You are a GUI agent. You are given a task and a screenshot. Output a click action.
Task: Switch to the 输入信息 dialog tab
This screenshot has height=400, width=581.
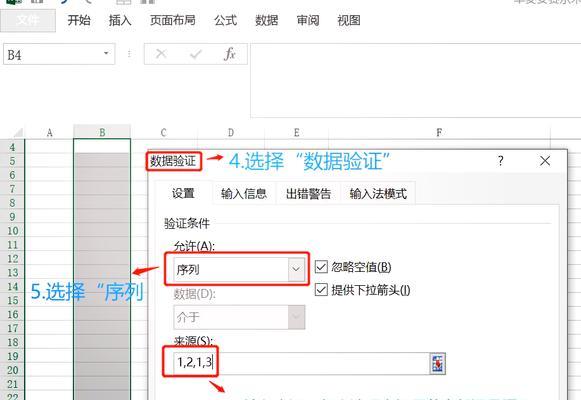(244, 193)
